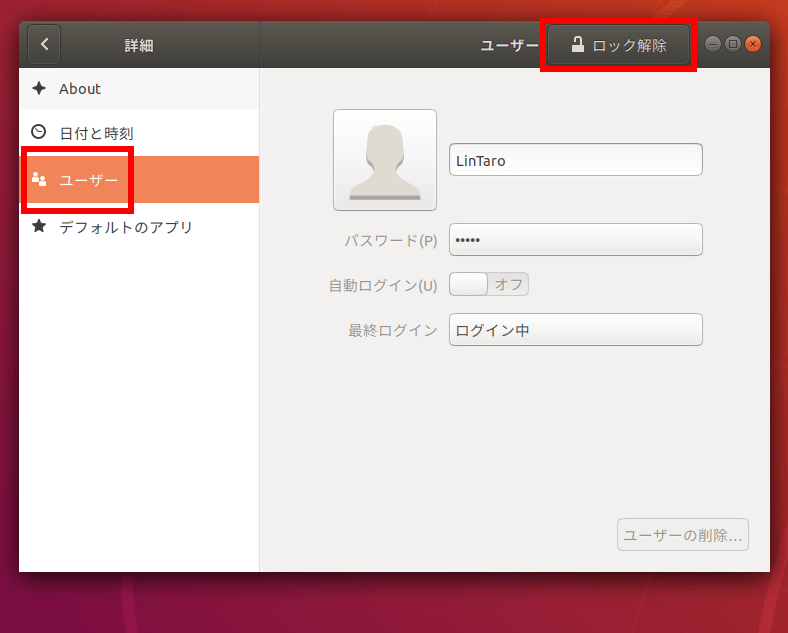
Task: Click the パスワード field
Action: click(x=576, y=240)
